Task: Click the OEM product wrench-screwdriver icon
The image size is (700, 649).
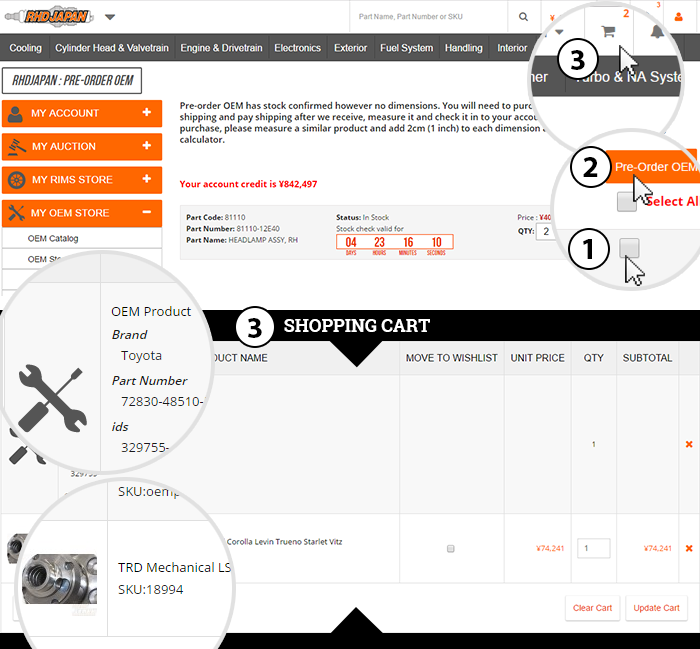Action: click(x=52, y=399)
